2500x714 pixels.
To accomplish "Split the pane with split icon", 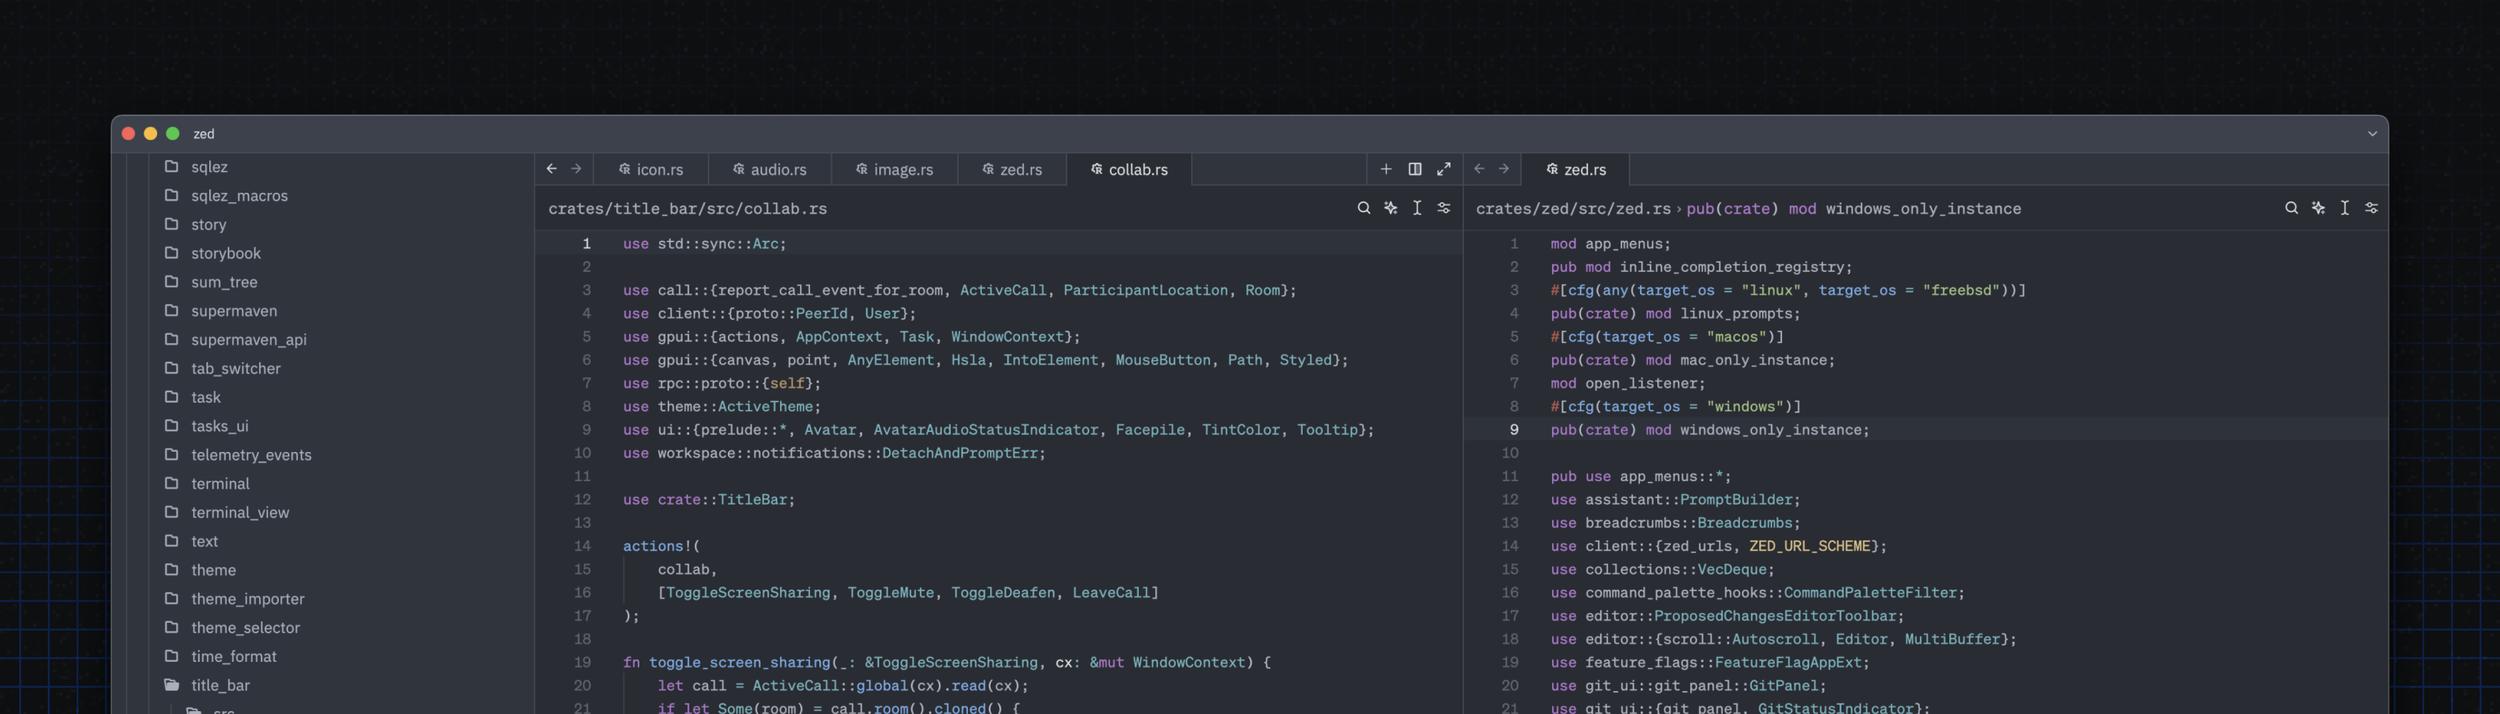I will [1415, 169].
